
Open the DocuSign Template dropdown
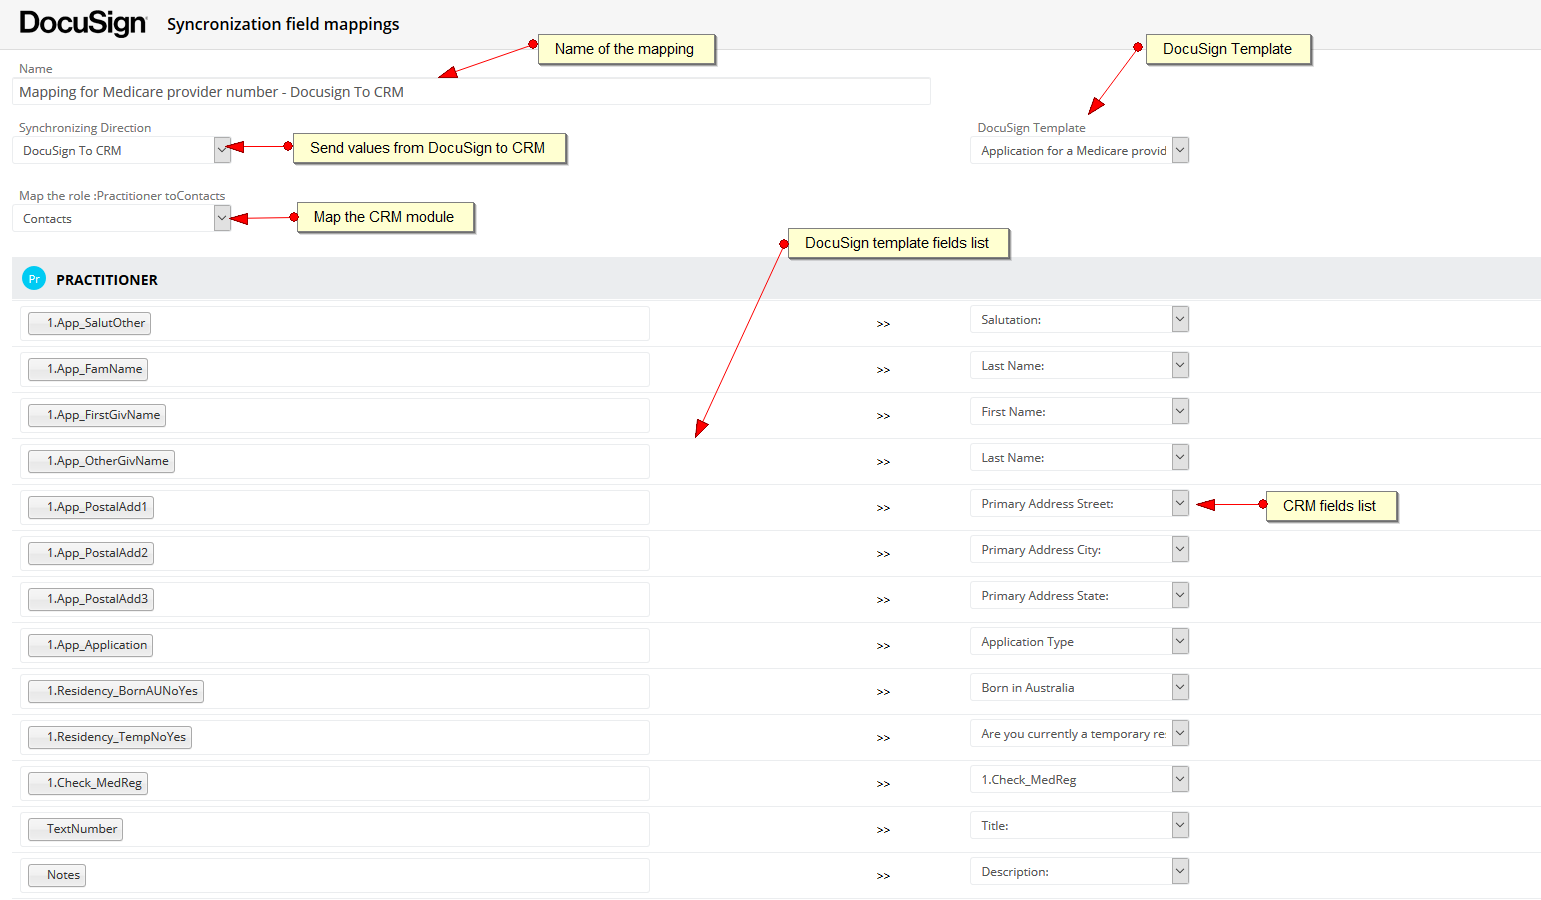pyautogui.click(x=1079, y=150)
